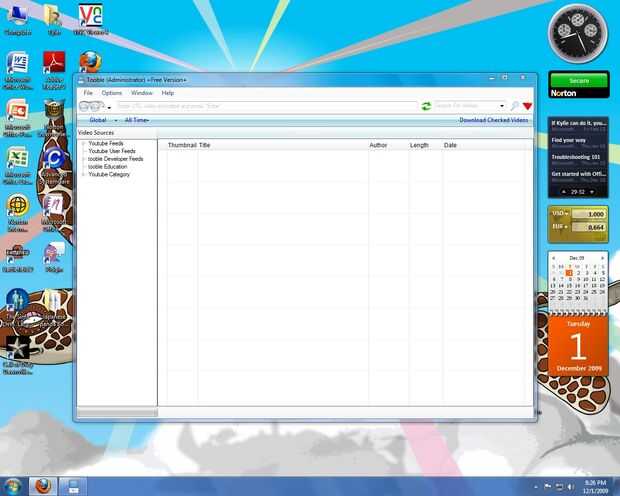
Task: Click the Firefox taskbar button
Action: 43,486
